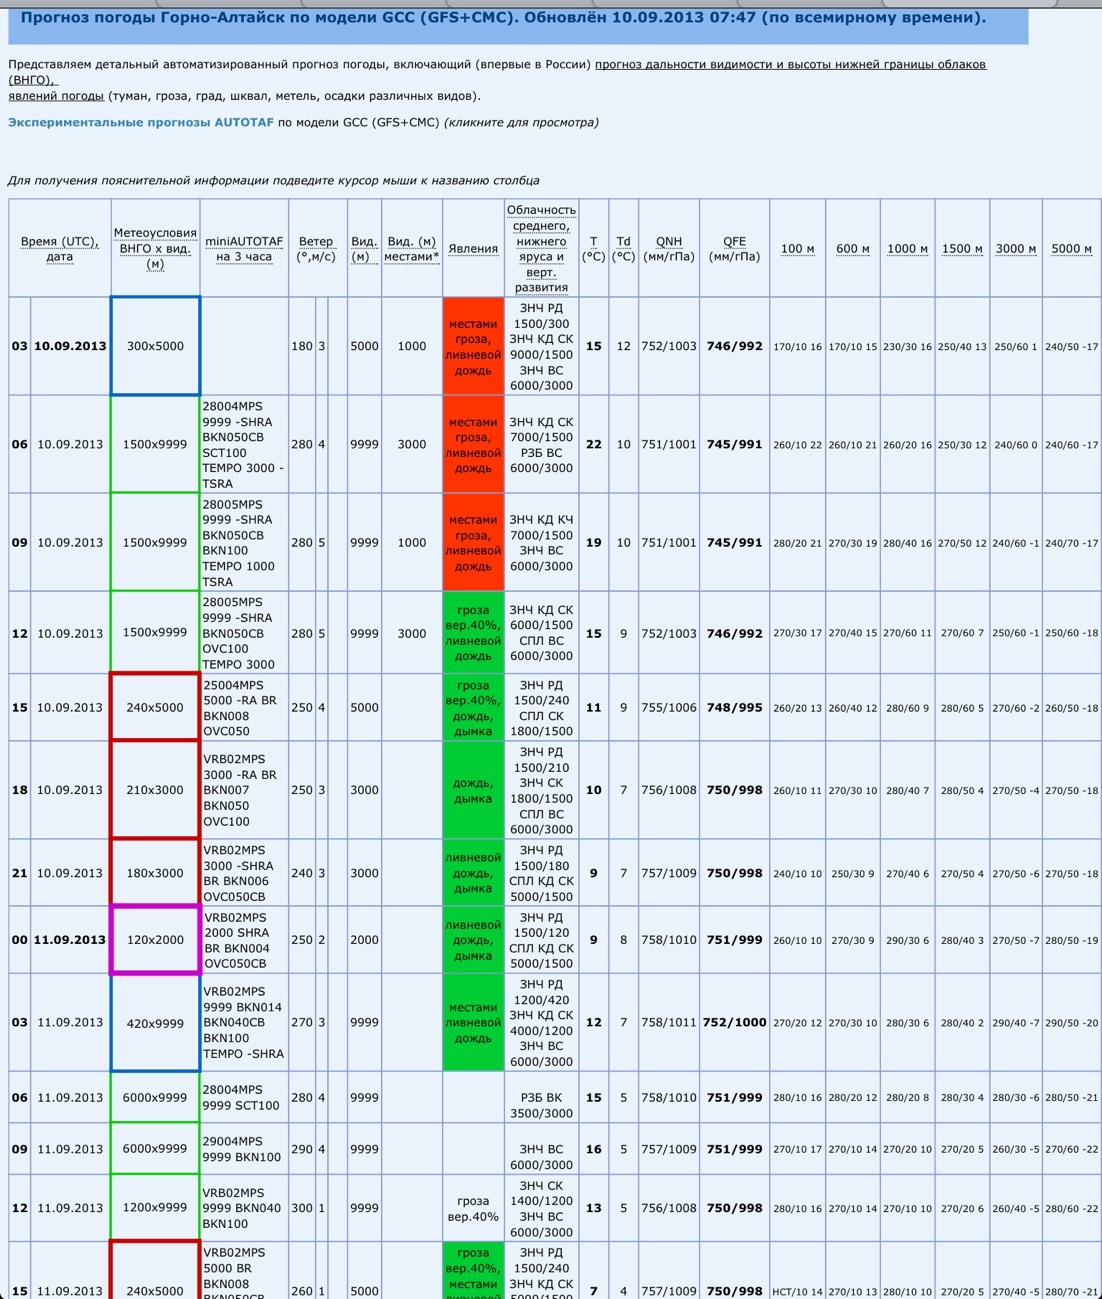This screenshot has width=1102, height=1299.
Task: Select the '5000 м' altitude column header
Action: [1071, 249]
